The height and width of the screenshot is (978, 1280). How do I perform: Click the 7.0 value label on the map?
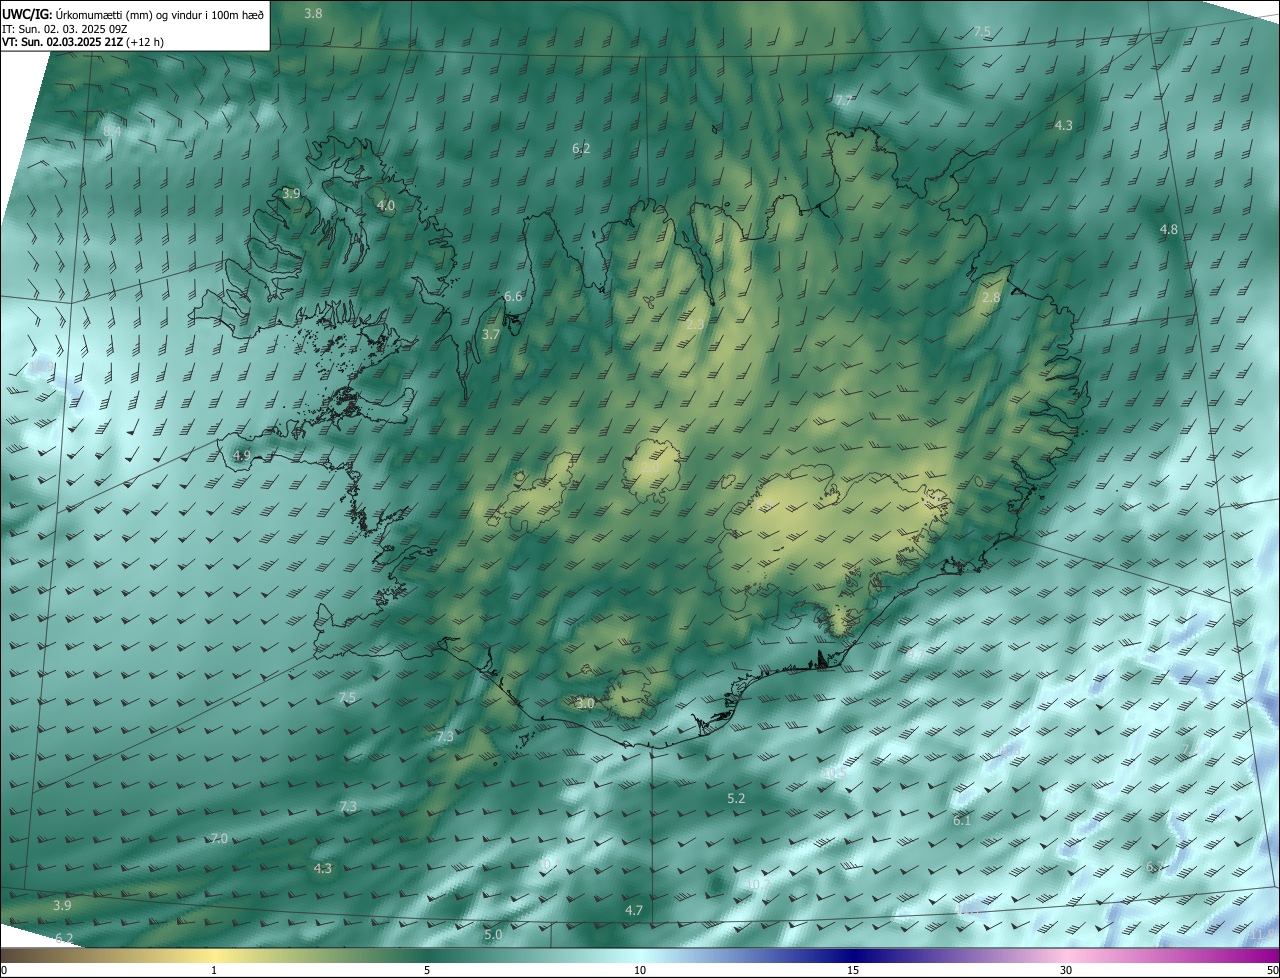coord(219,838)
